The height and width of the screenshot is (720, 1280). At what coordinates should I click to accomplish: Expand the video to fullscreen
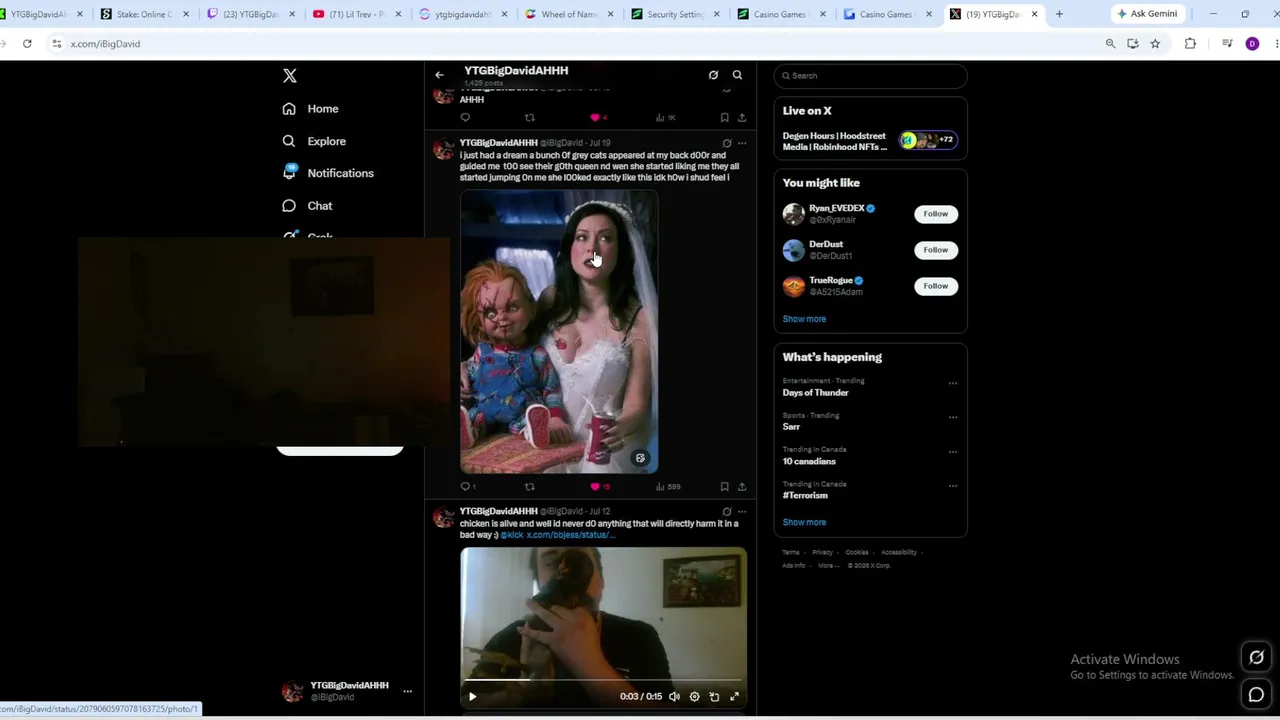pos(734,697)
